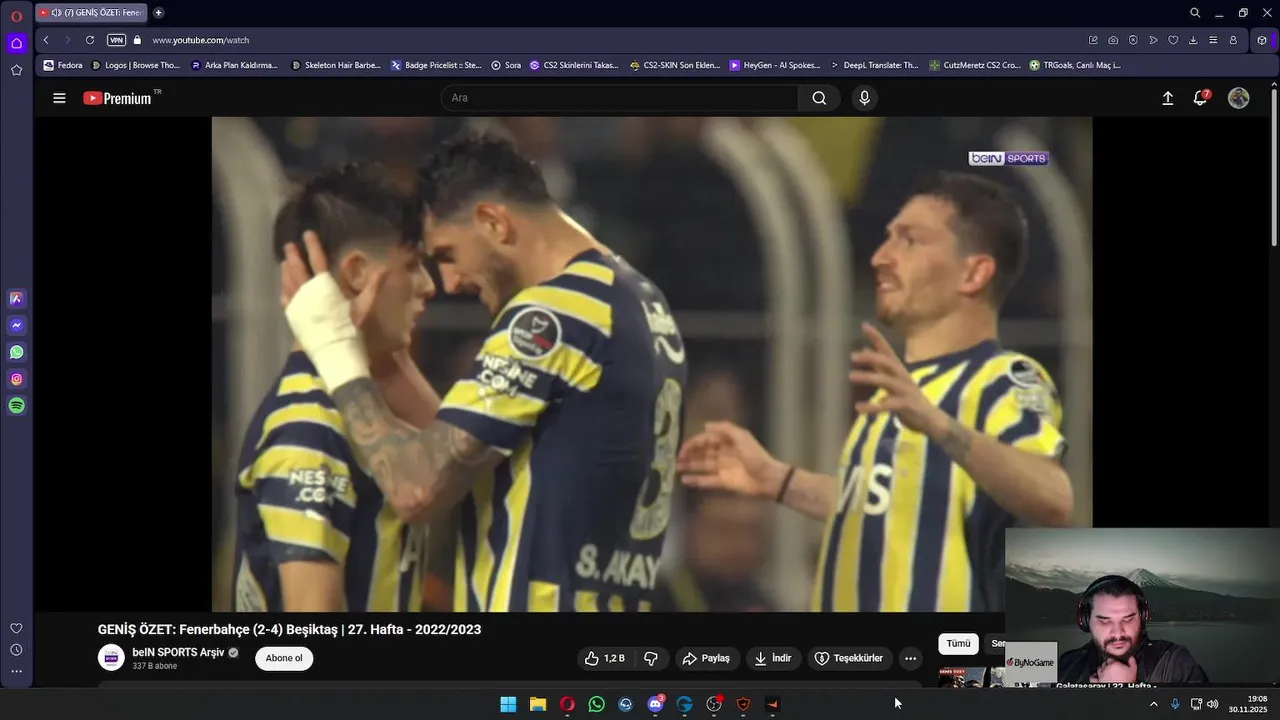Click the beIN SPORTS channel avatar
The height and width of the screenshot is (720, 1280).
pyautogui.click(x=111, y=657)
